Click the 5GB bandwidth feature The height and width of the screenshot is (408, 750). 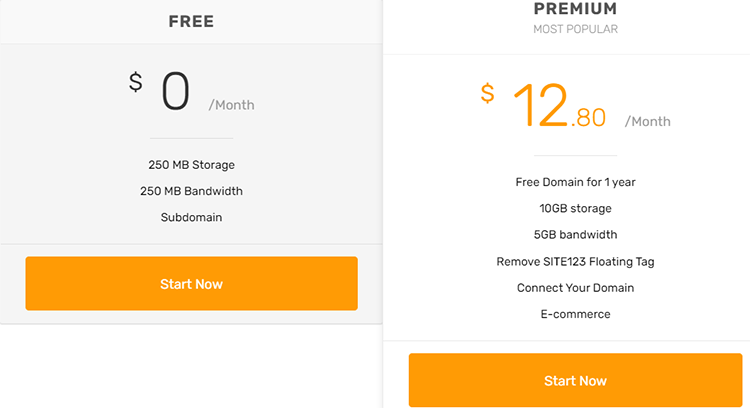[575, 235]
